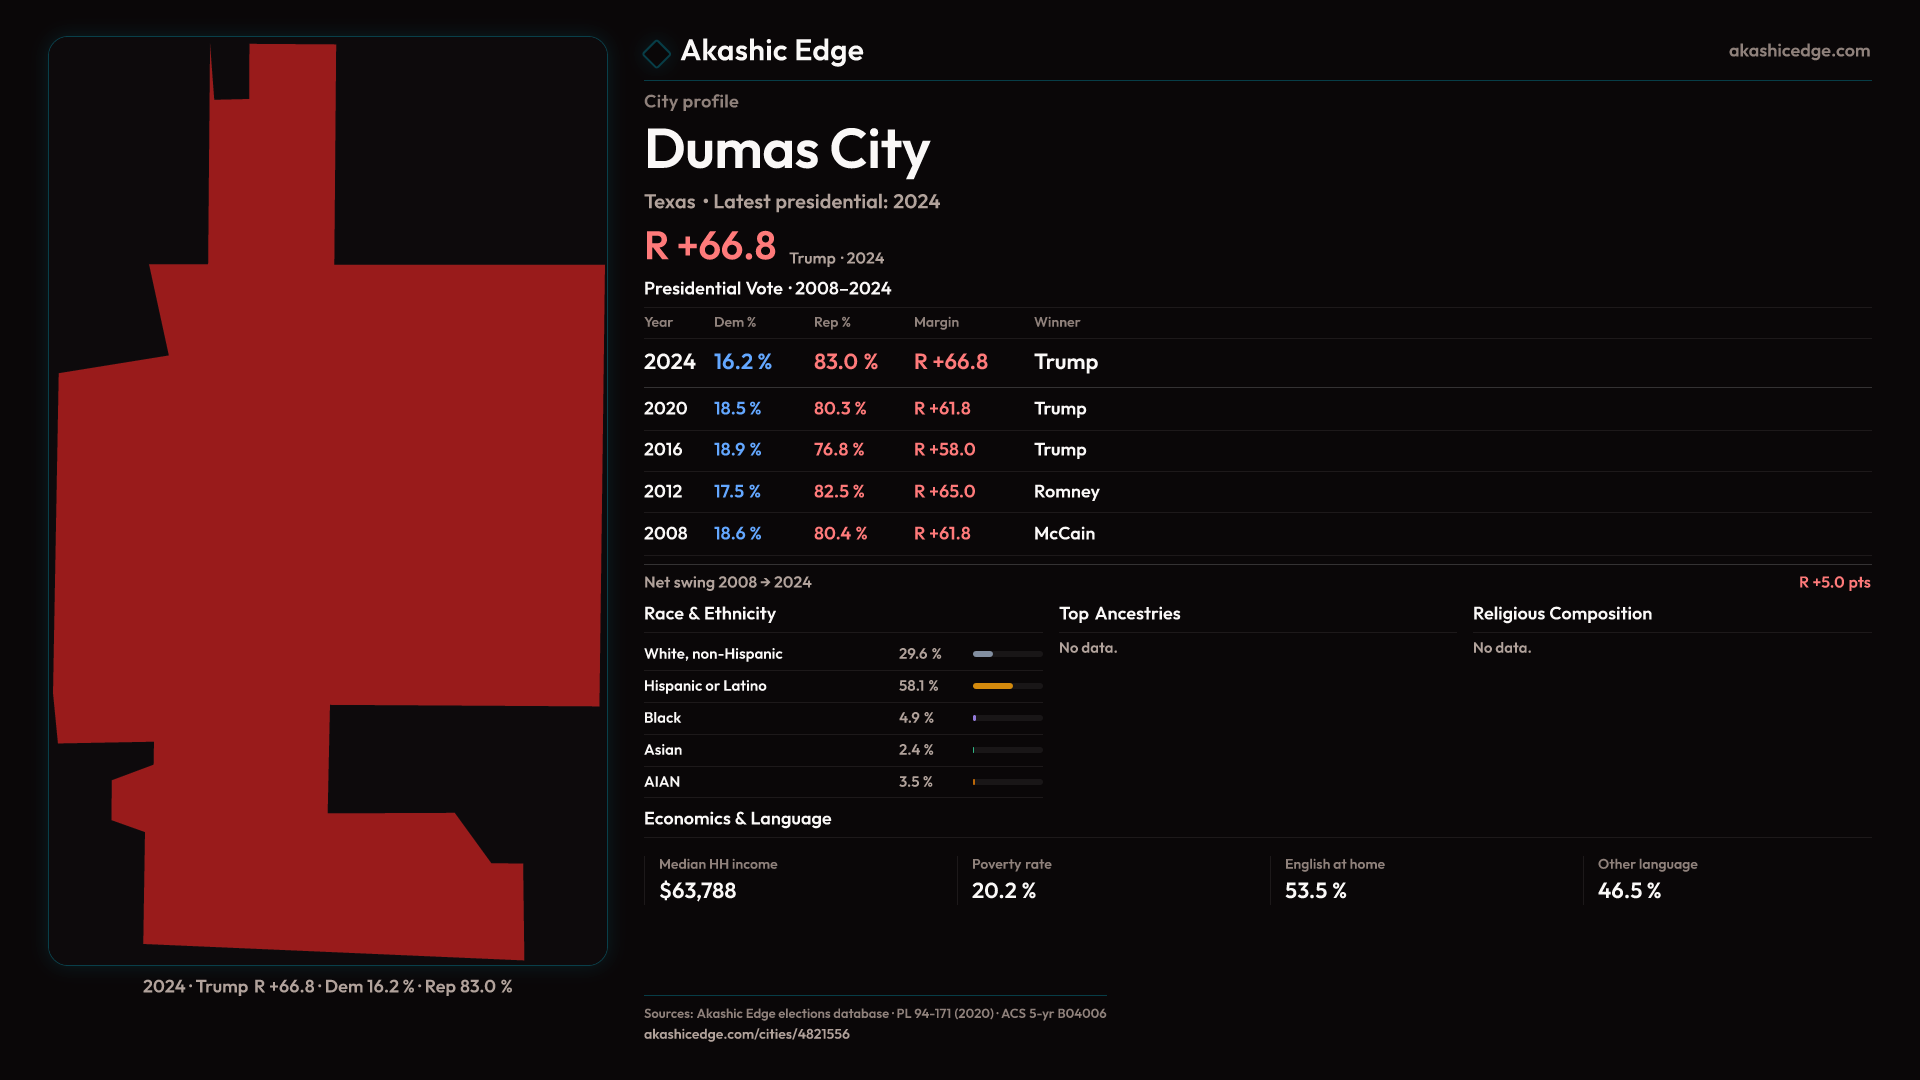Screen dimensions: 1920x1080
Task: Click the Poverty rate 20.2 % card
Action: 1010,878
